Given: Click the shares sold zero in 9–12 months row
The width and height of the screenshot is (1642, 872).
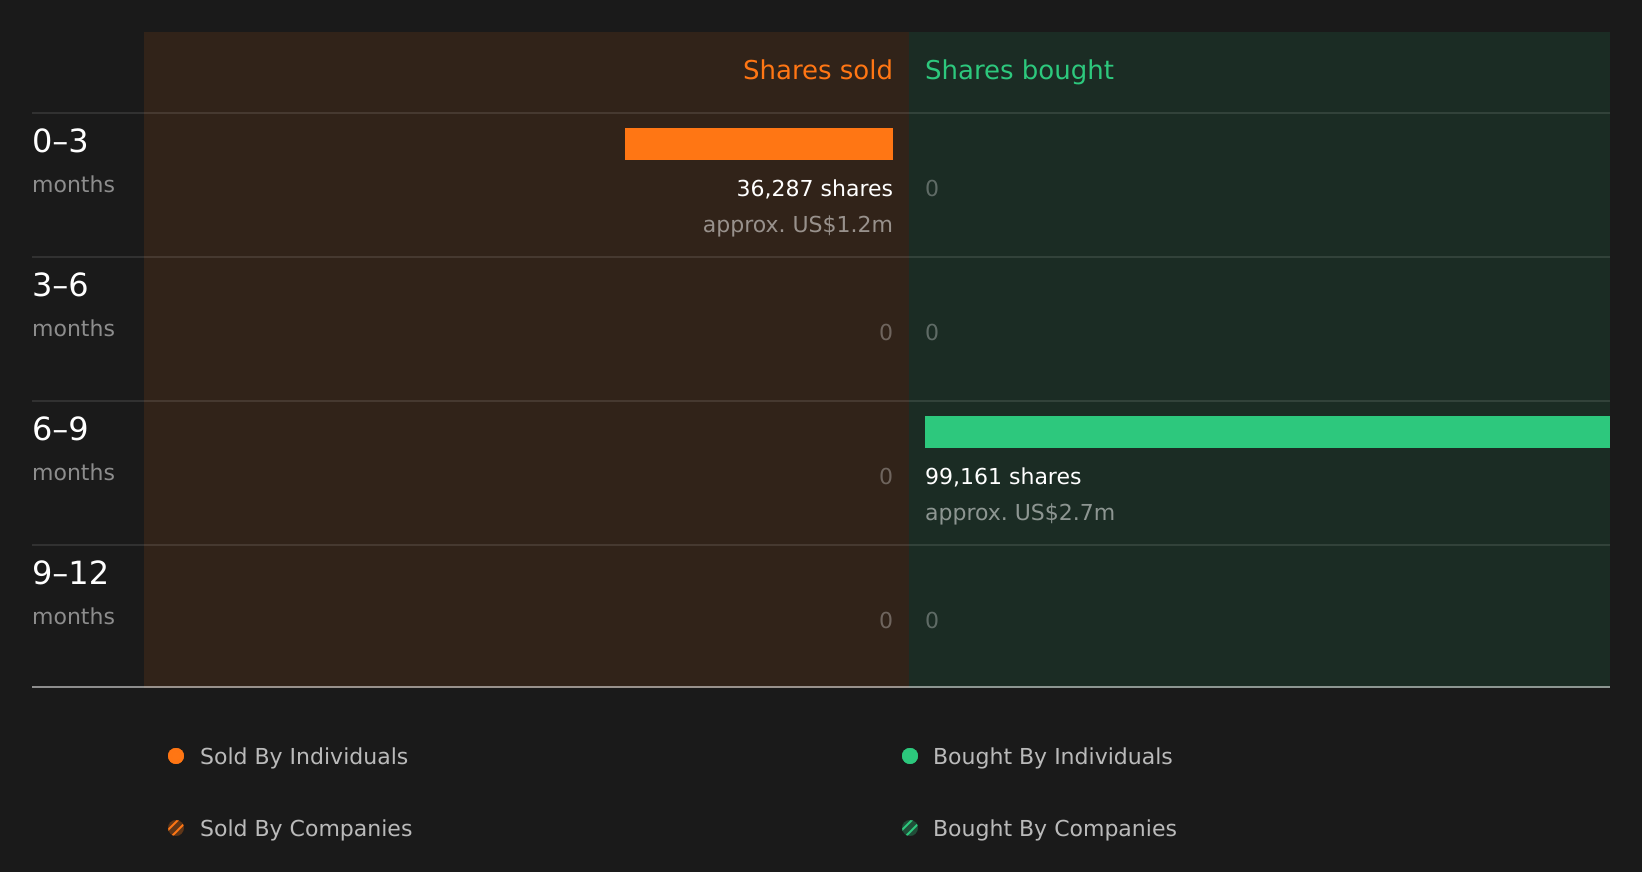Looking at the screenshot, I should (x=886, y=620).
